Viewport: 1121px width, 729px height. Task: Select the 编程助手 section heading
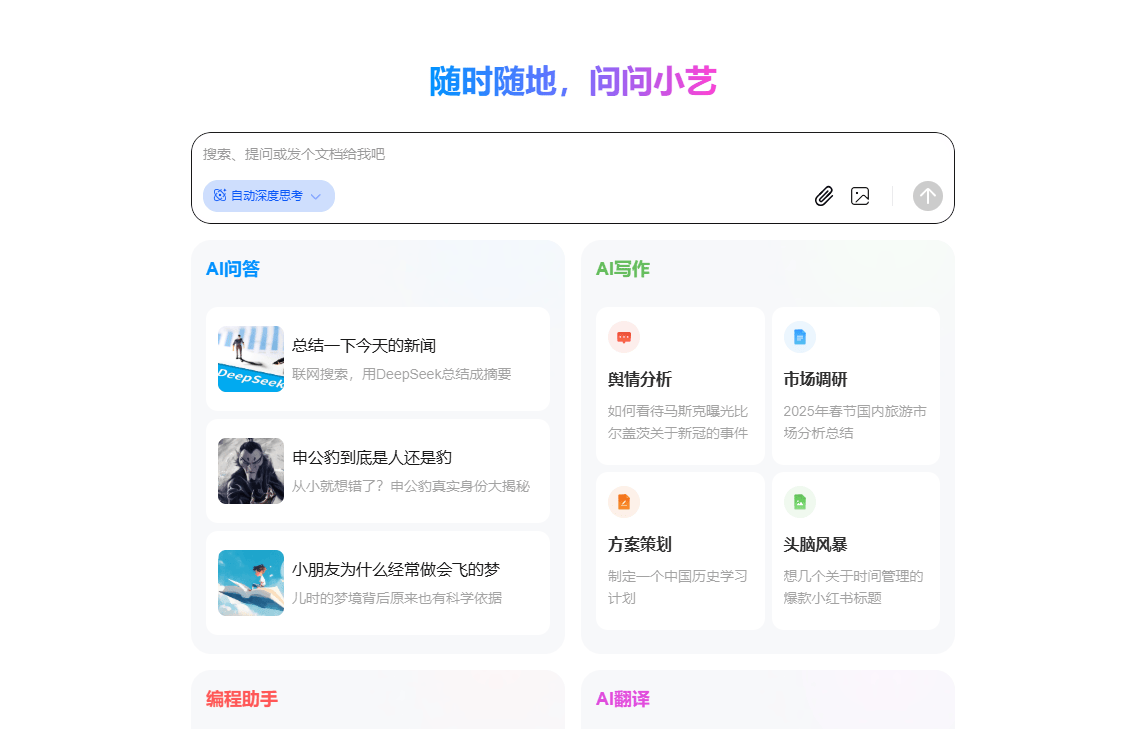pos(242,699)
